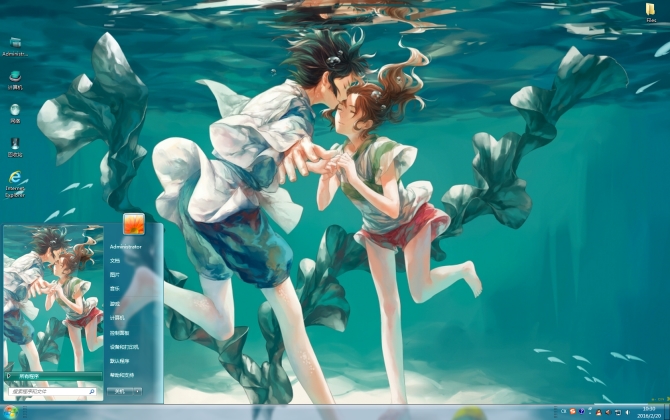Open 设备和打印机 in Start menu

tap(124, 347)
